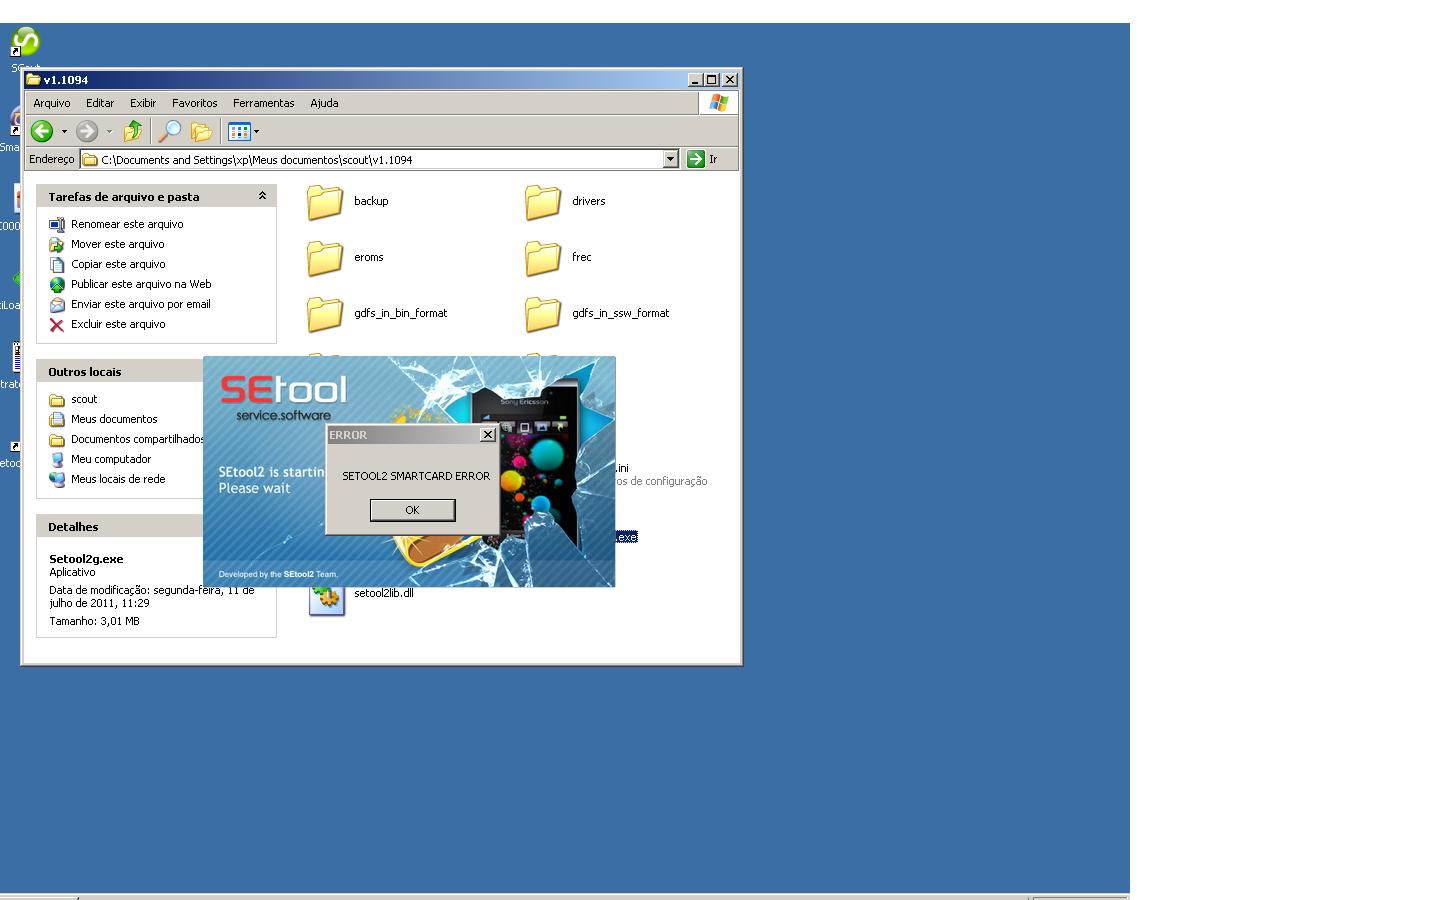
Task: Click the network places globe icon
Action: point(57,479)
